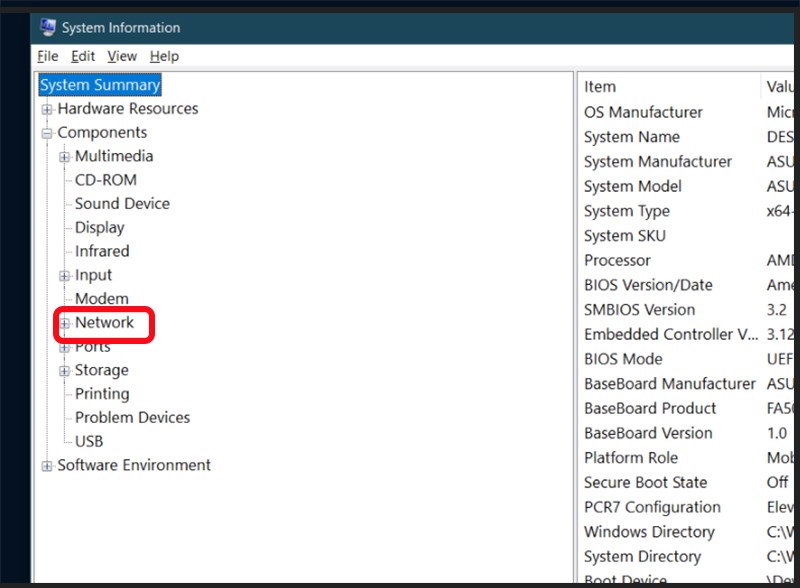Click the BaseBoard Product row
The image size is (800, 588).
(687, 408)
